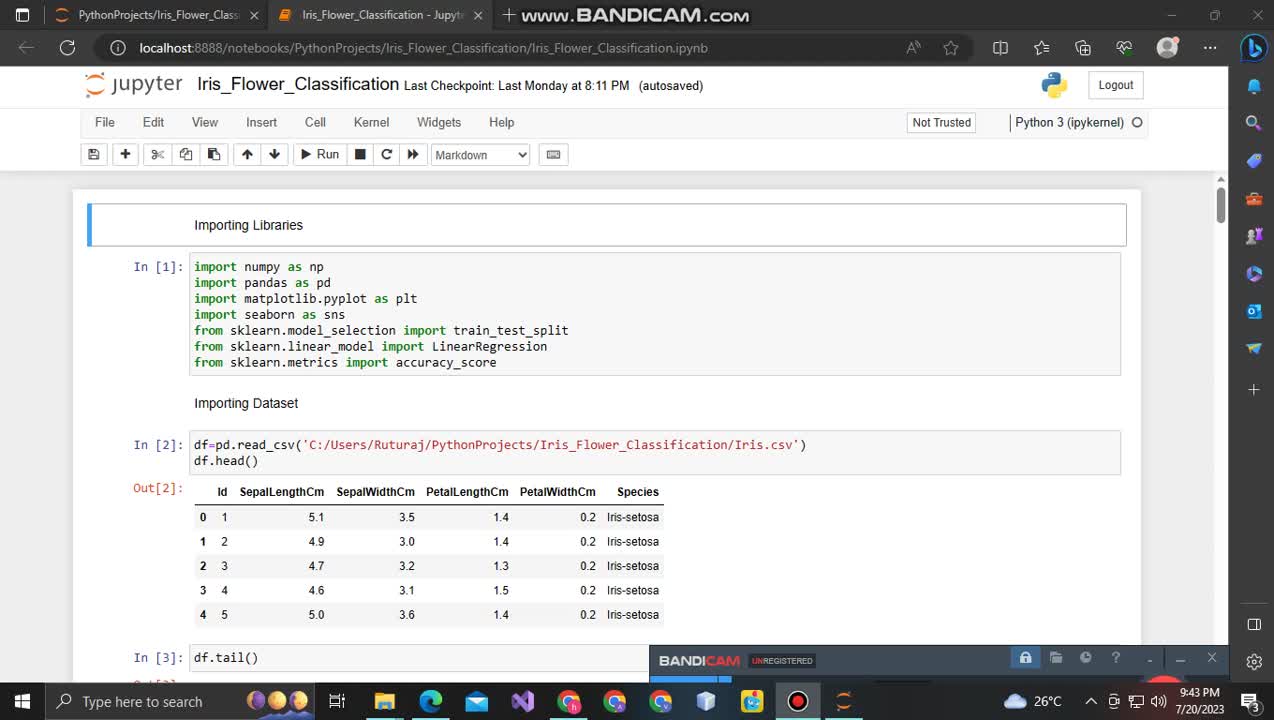Move the selected cell up
Image resolution: width=1274 pixels, height=720 pixels.
(x=247, y=154)
